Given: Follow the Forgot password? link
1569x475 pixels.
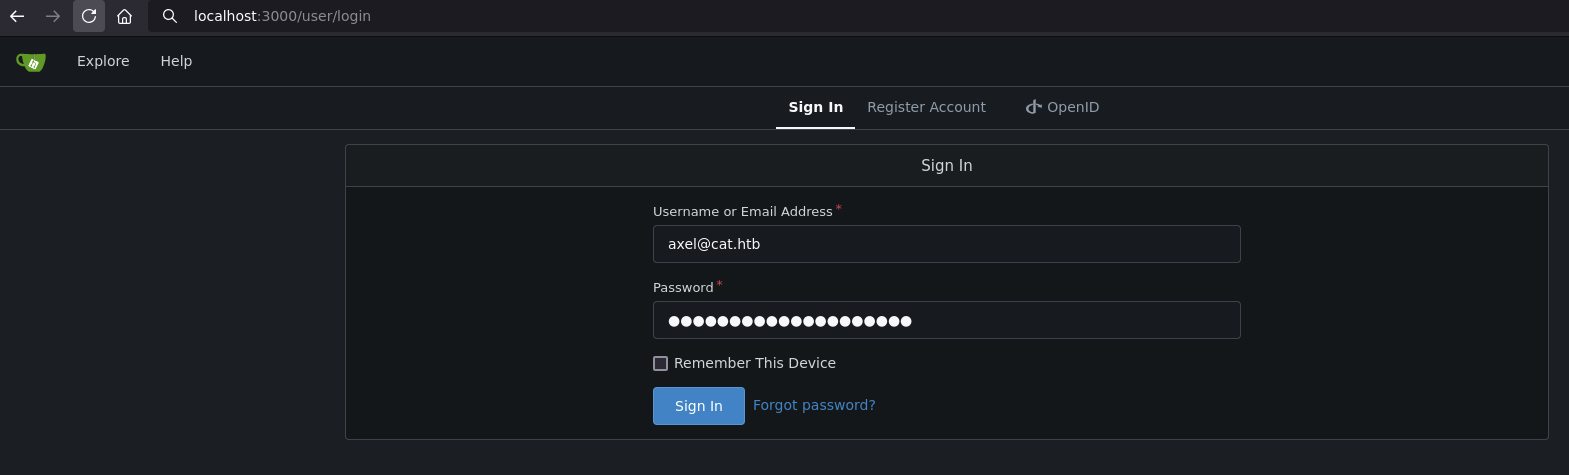Looking at the screenshot, I should pyautogui.click(x=814, y=405).
